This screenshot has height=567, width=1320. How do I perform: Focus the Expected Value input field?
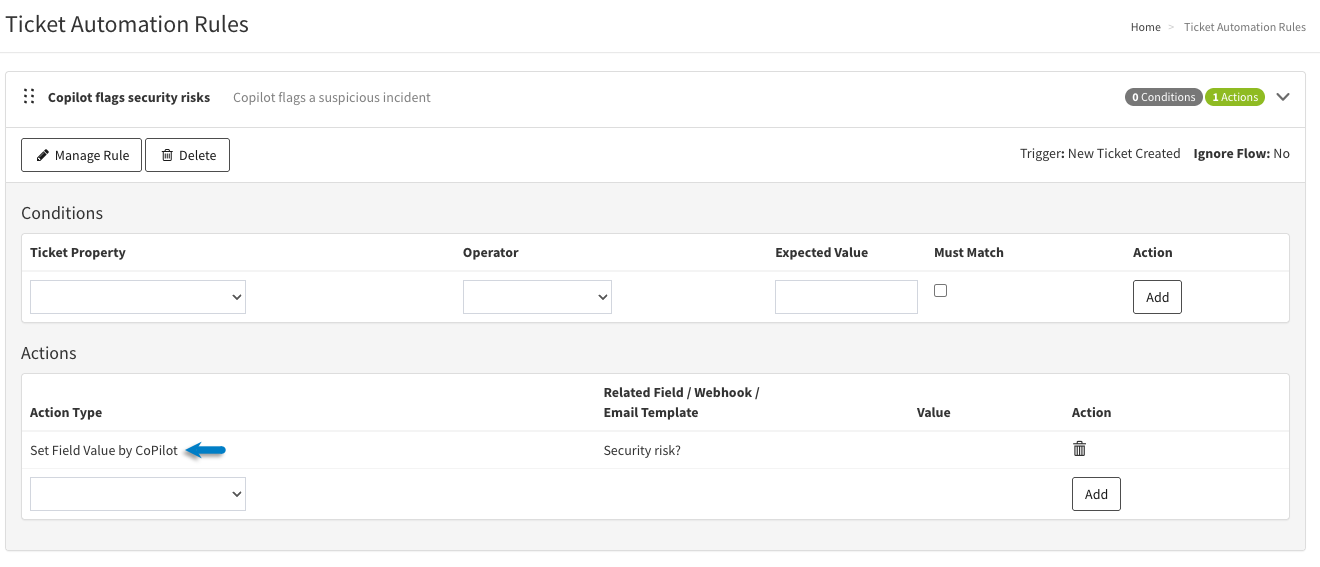click(x=846, y=297)
